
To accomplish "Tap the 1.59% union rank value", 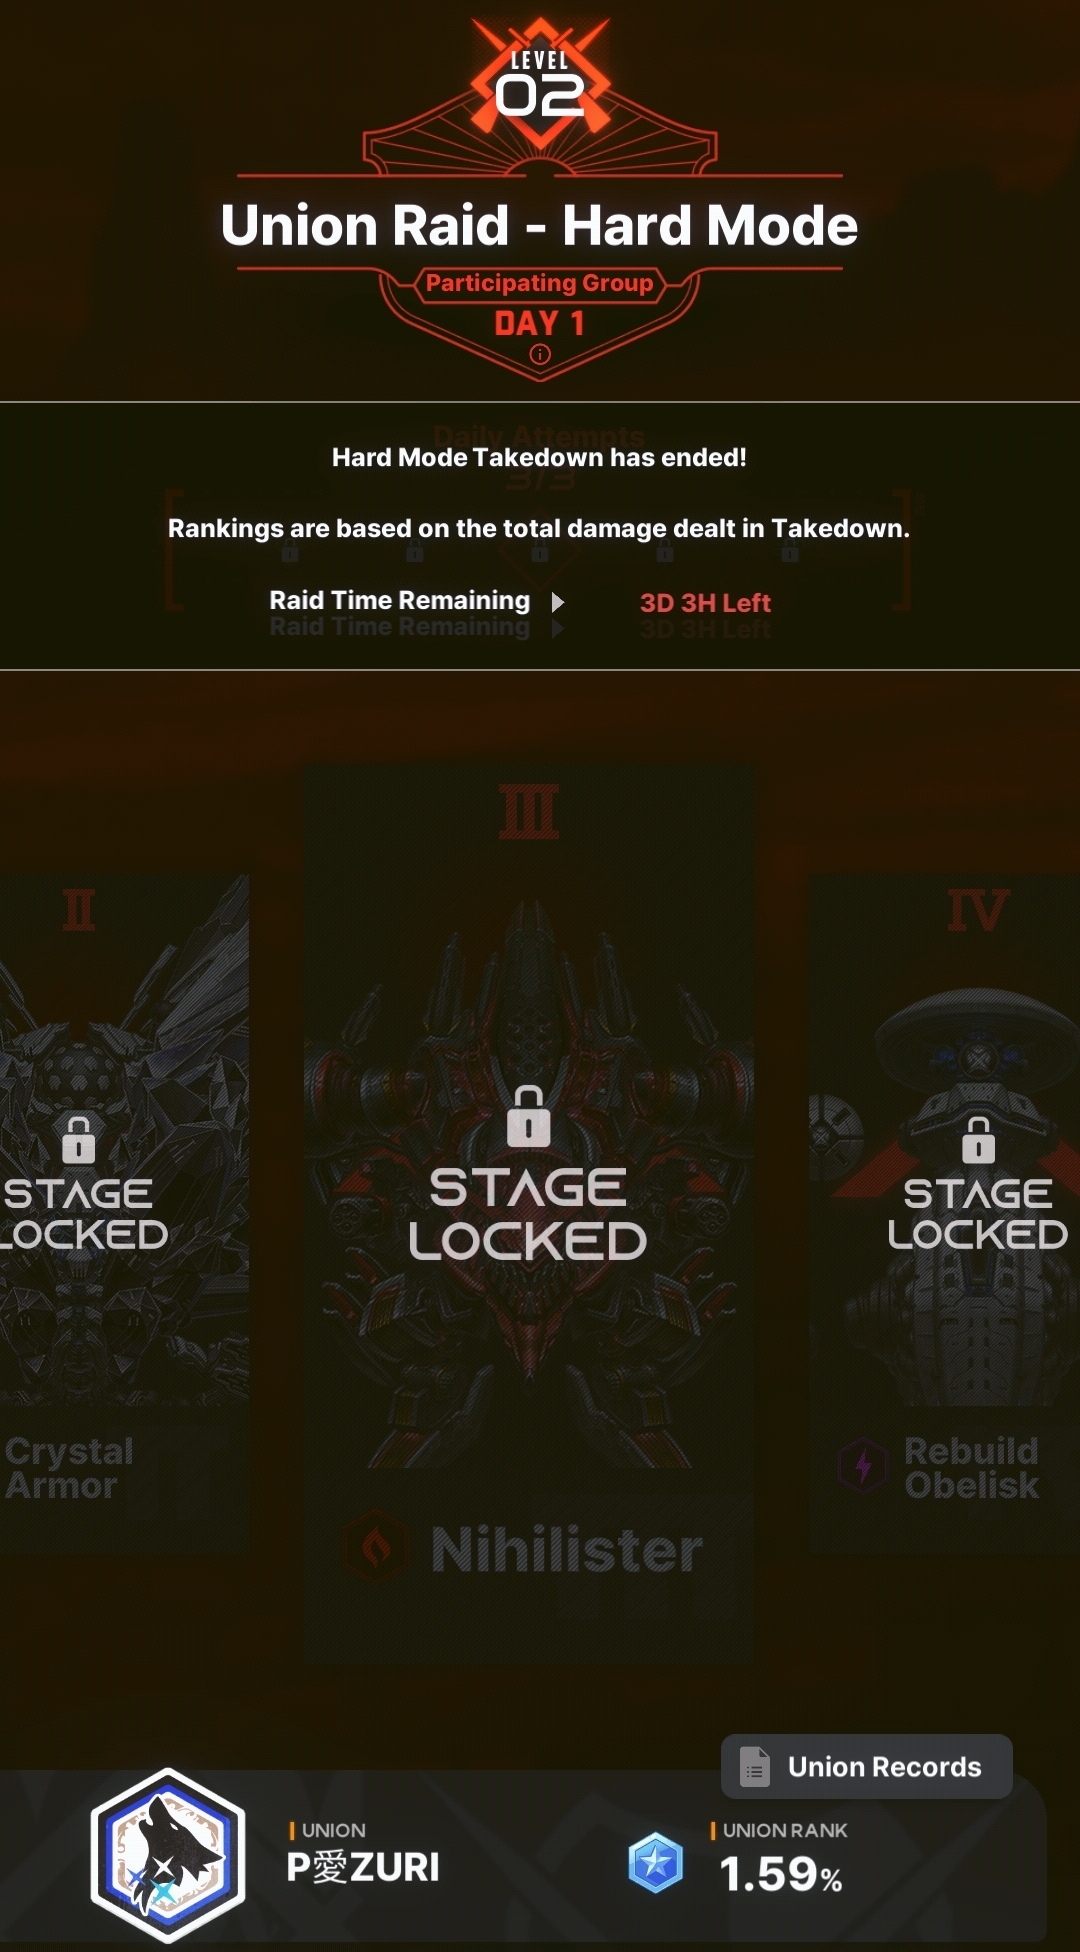I will [781, 1874].
